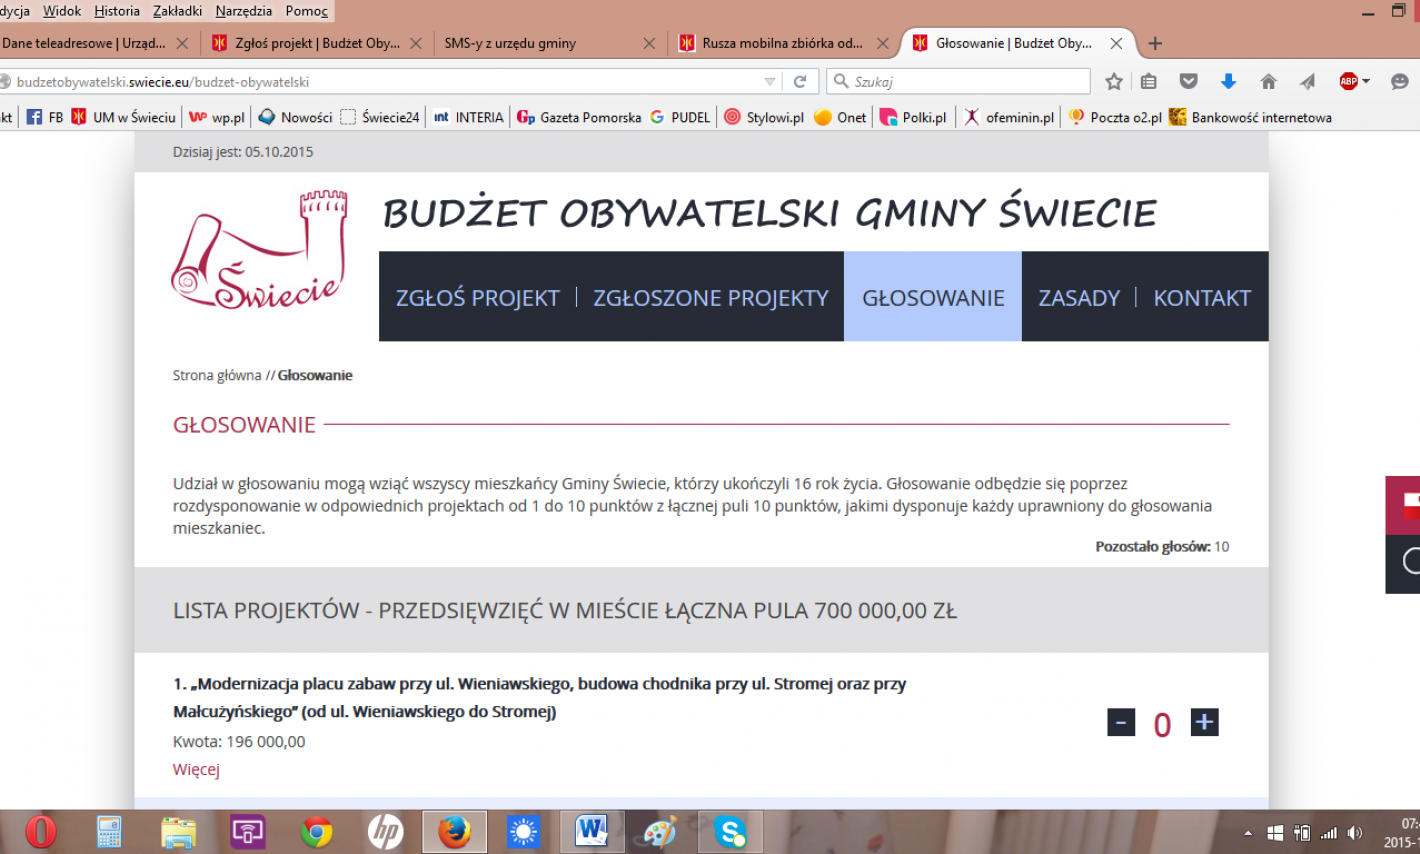The width and height of the screenshot is (1420, 854).
Task: Open Microsoft Word from the taskbar
Action: [x=592, y=832]
